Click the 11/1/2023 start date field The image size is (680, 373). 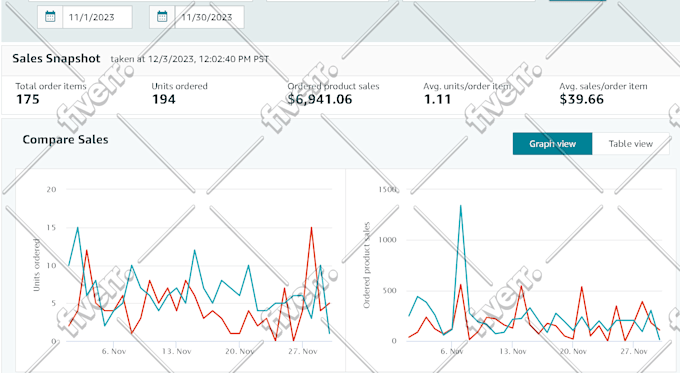[x=98, y=17]
